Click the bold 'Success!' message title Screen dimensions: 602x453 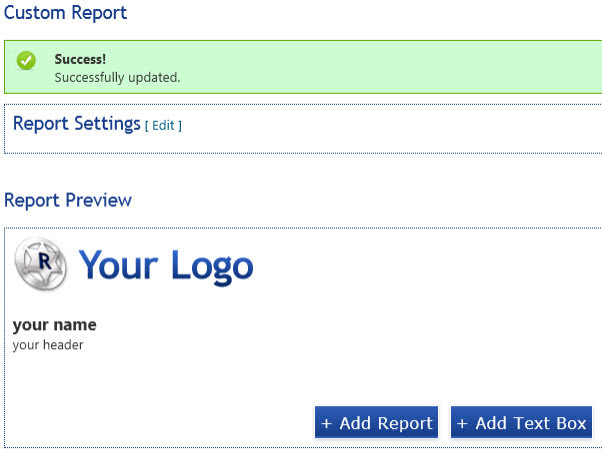80,60
